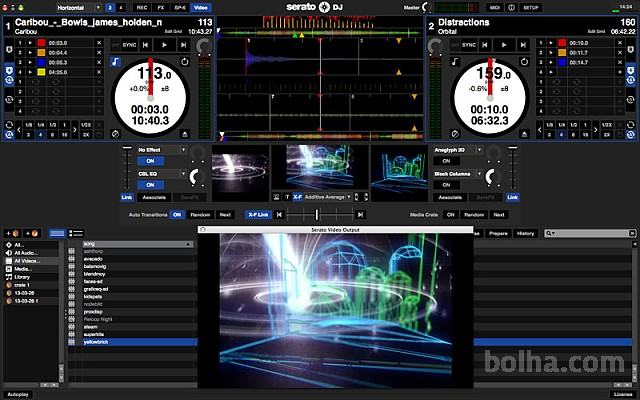This screenshot has height=400, width=640.
Task: Trigger deck 1 cue point at 04:25.0
Action: point(30,72)
